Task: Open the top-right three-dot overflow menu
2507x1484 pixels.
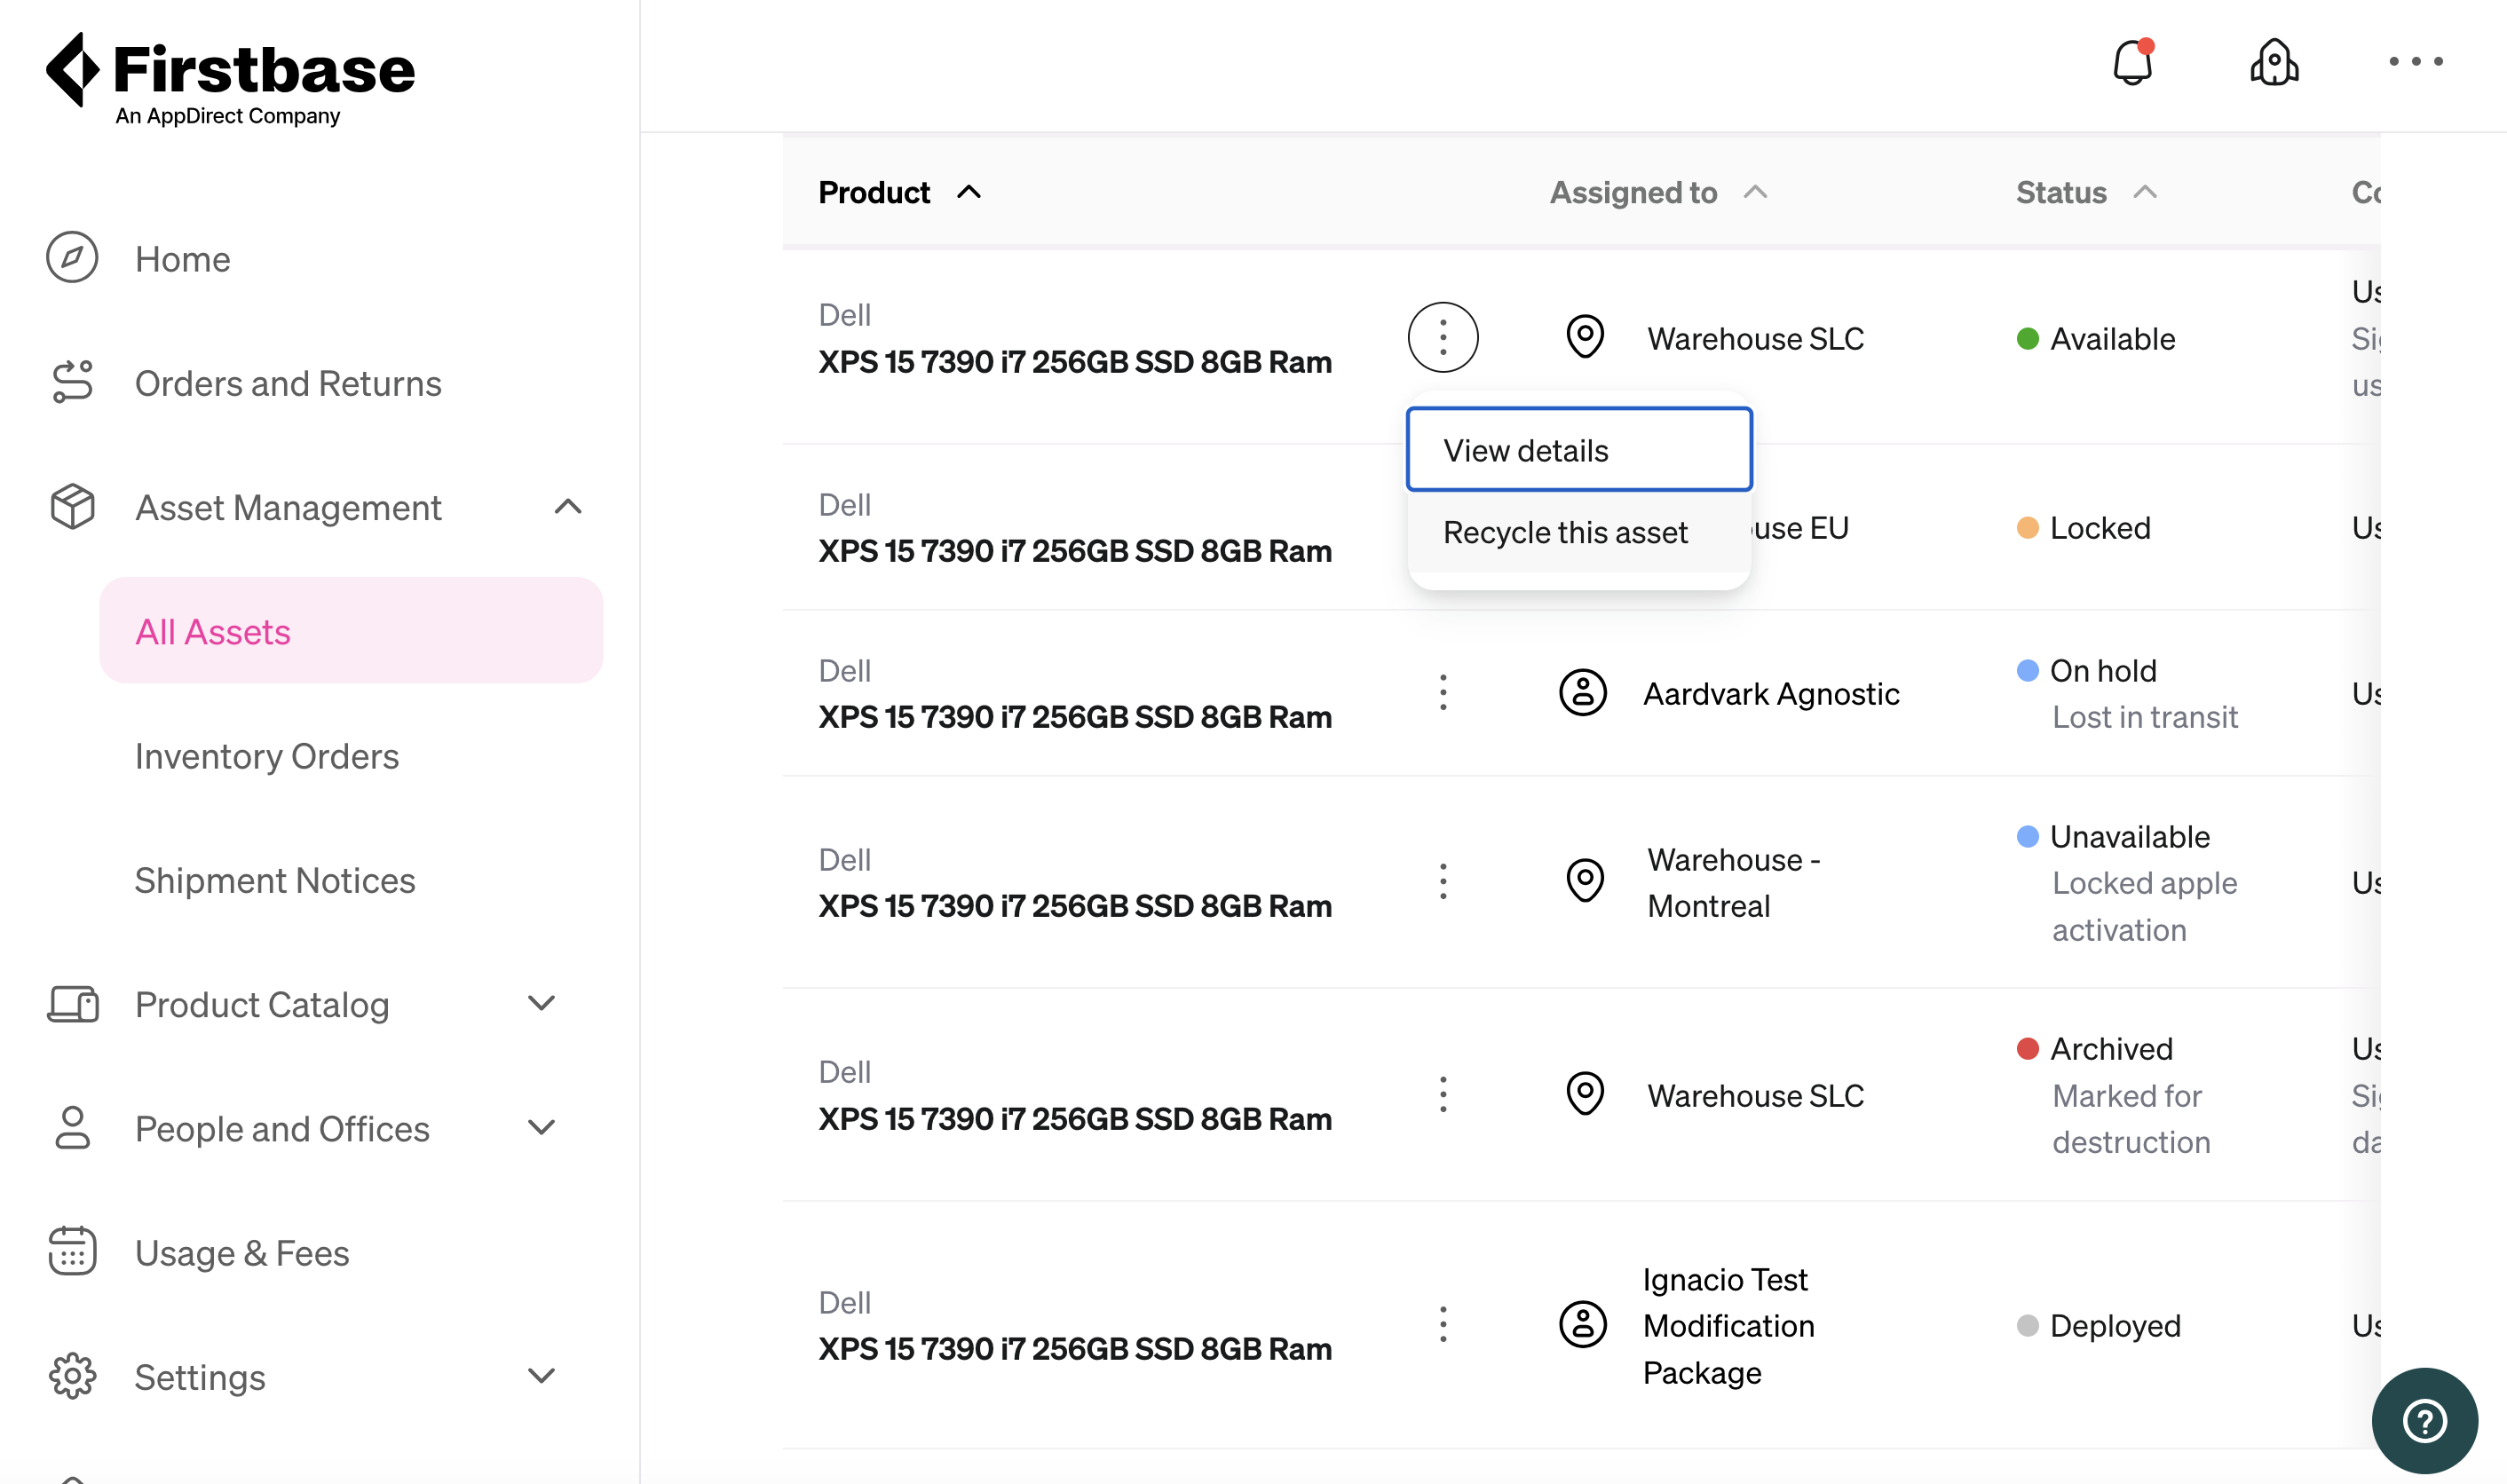Action: 2415,62
